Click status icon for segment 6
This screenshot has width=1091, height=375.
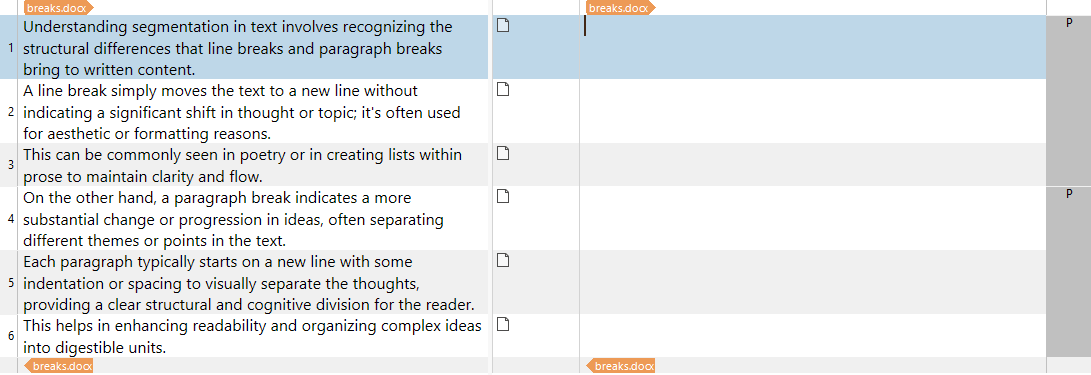tap(502, 324)
